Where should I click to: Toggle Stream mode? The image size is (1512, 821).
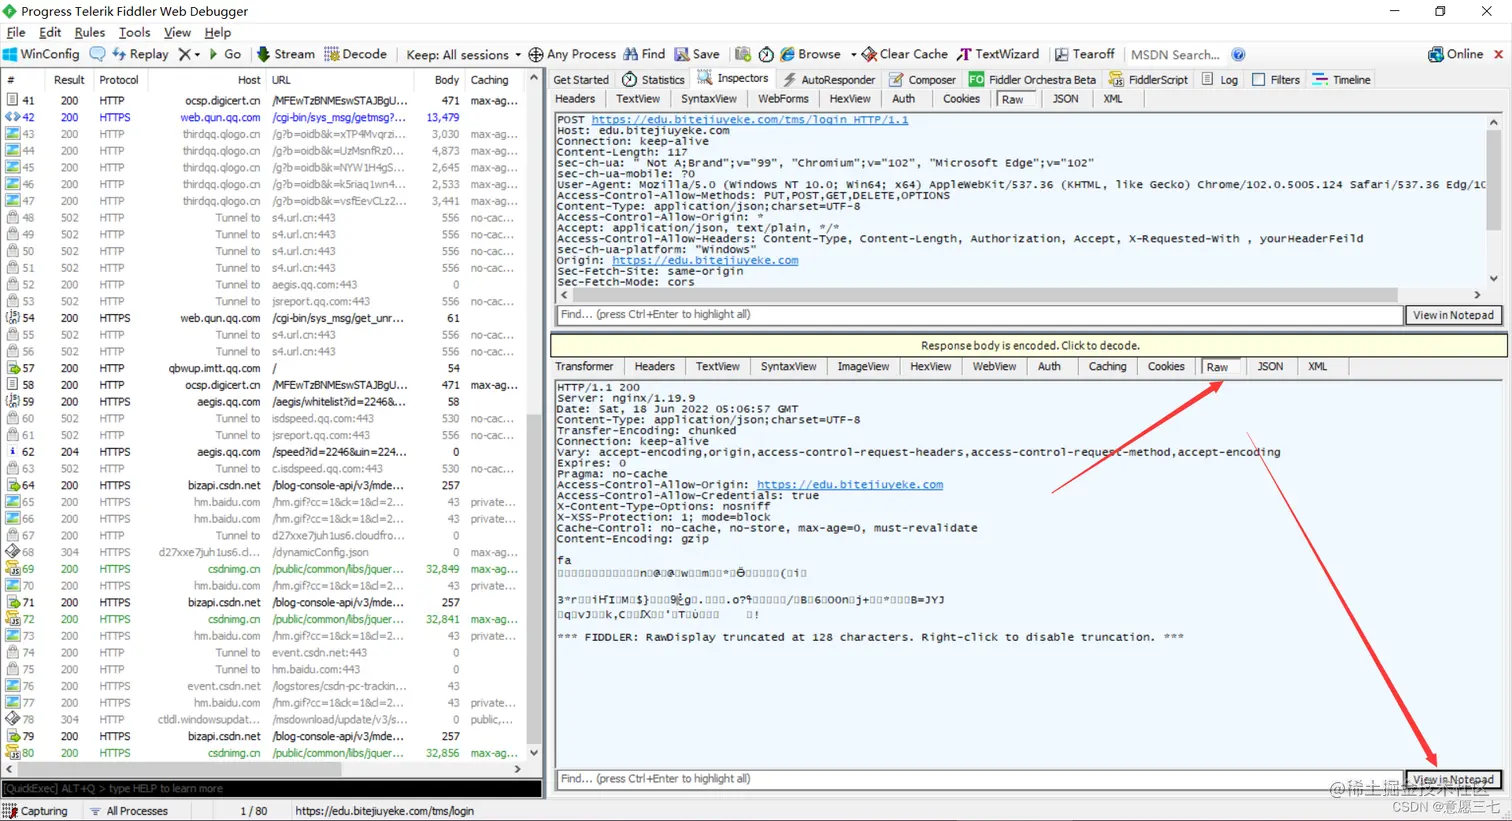pos(285,54)
